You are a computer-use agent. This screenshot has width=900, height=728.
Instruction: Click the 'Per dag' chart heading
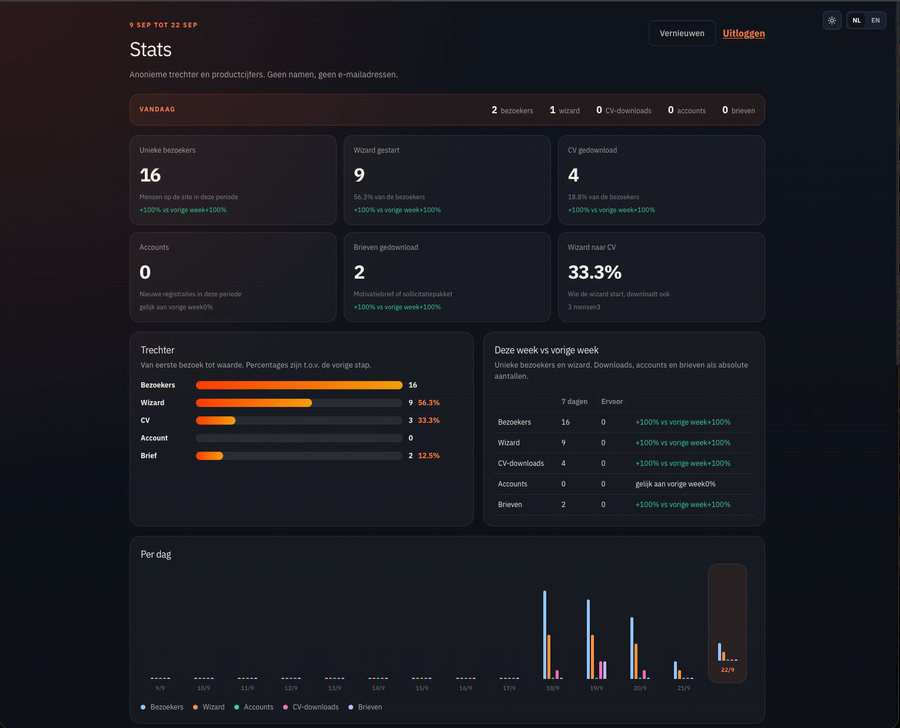coord(156,554)
